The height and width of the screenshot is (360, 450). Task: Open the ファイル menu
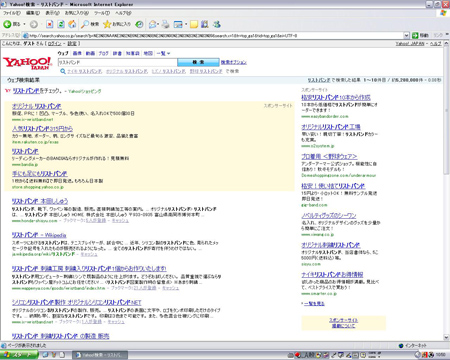(x=12, y=13)
